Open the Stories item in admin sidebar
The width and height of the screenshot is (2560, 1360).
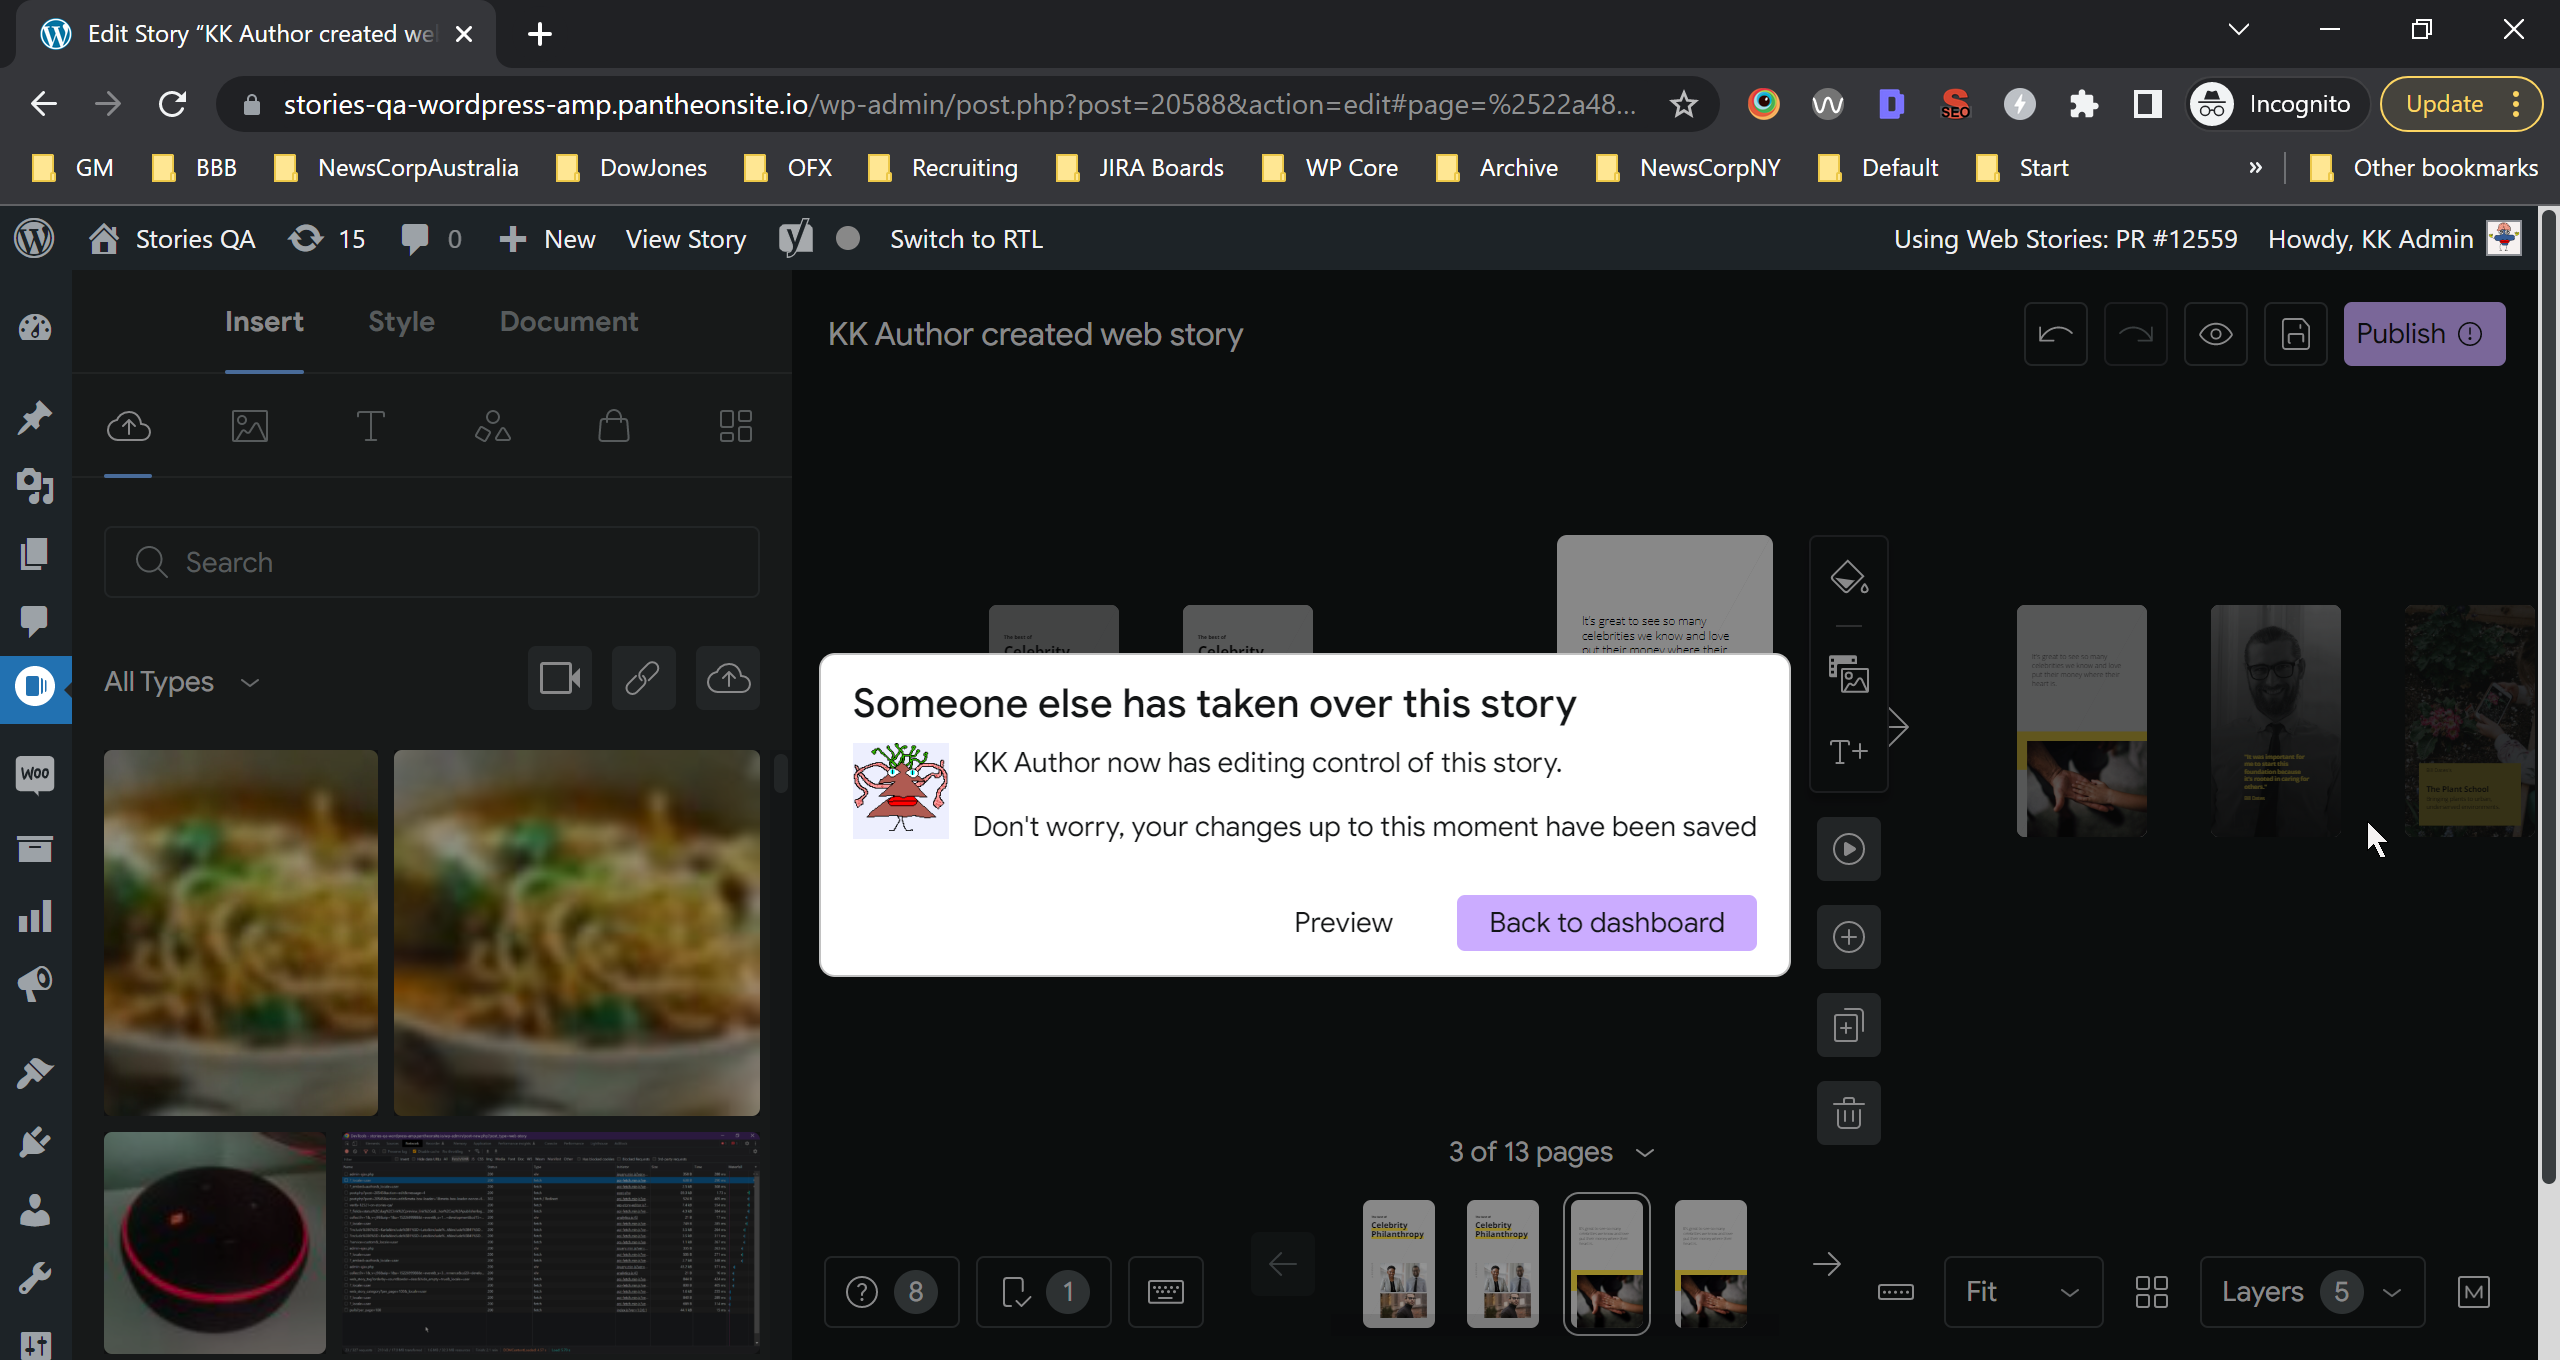click(35, 686)
